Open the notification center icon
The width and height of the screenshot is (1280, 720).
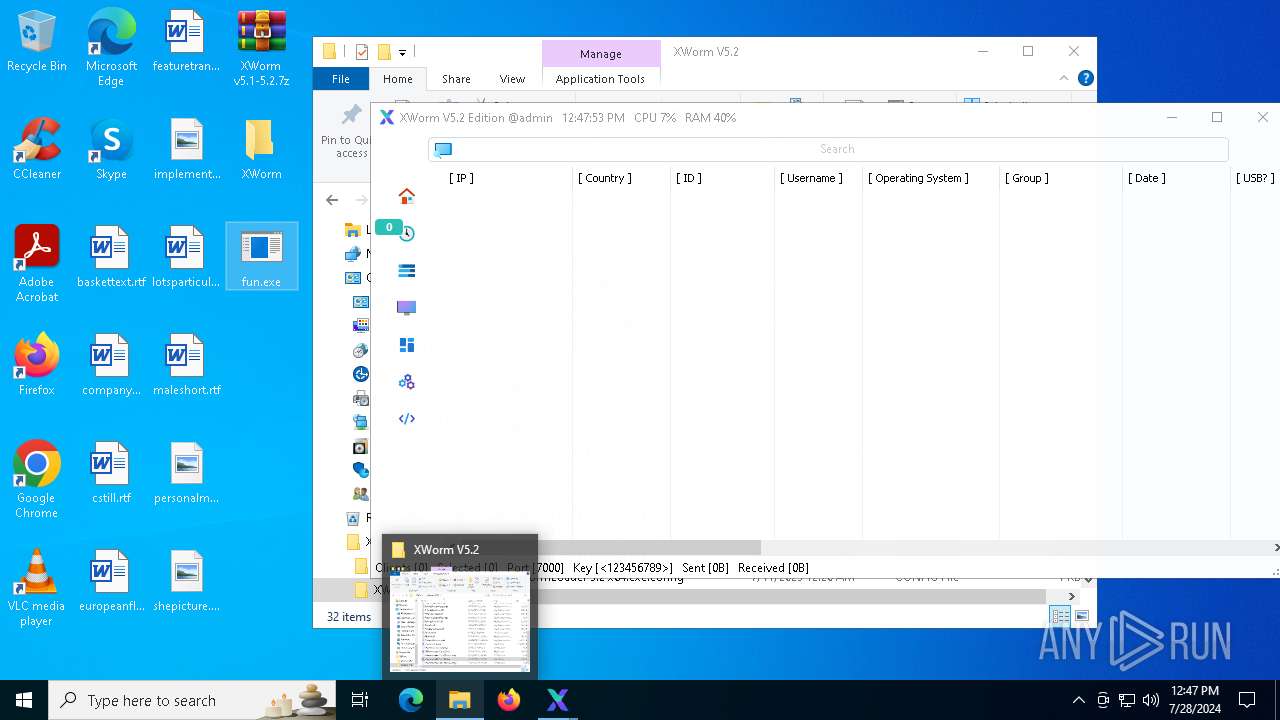click(1247, 700)
